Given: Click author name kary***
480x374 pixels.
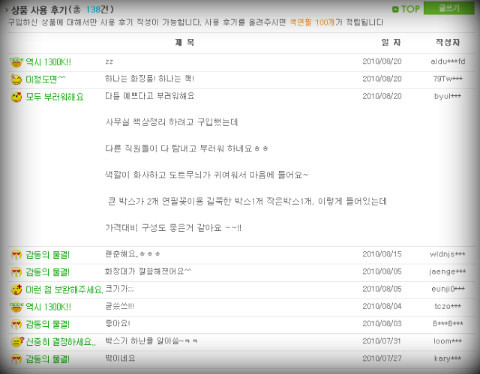Looking at the screenshot, I should point(448,358).
